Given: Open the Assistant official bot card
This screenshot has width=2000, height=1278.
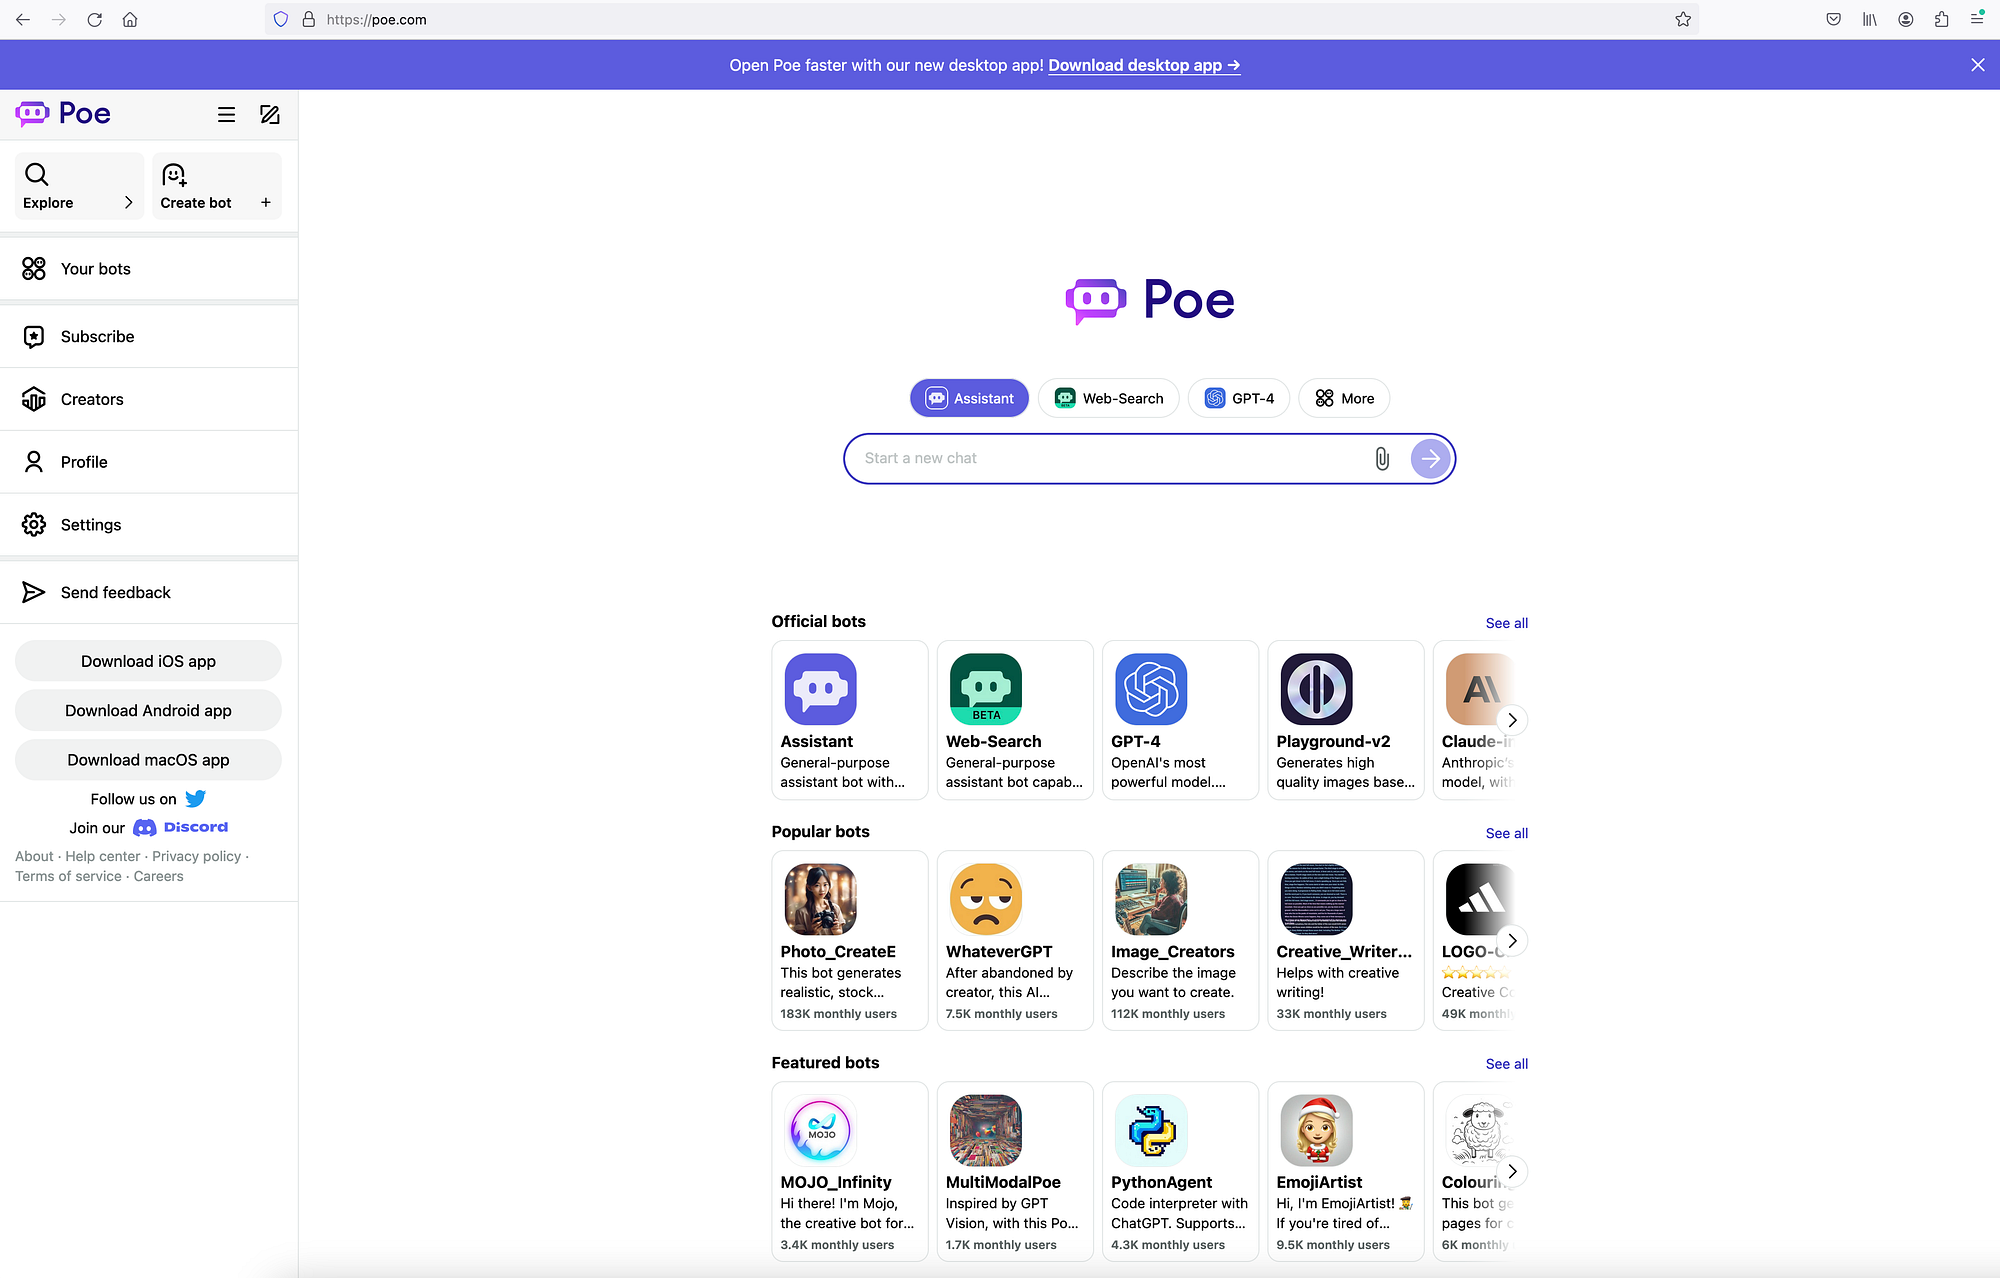Looking at the screenshot, I should (850, 720).
